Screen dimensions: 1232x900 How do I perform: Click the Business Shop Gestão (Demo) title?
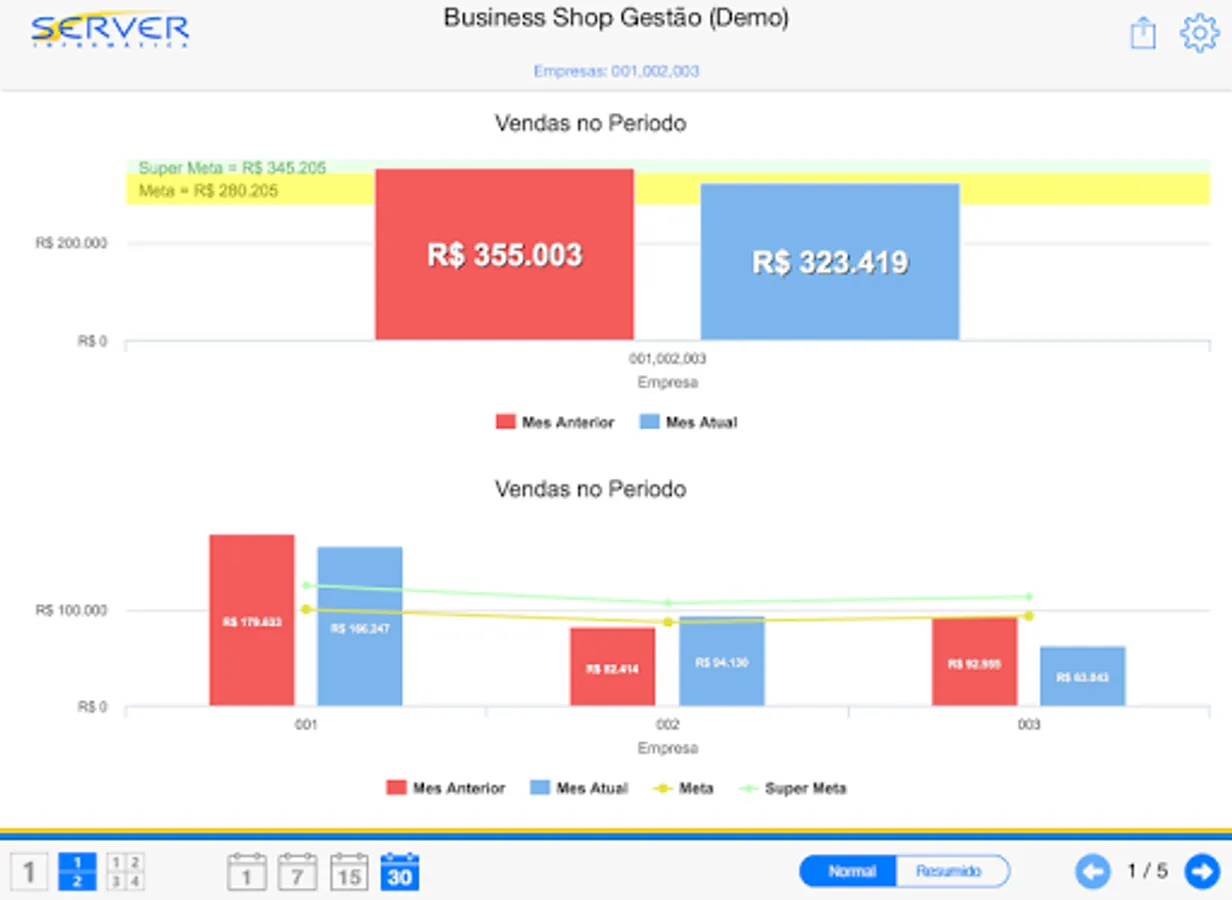(616, 18)
